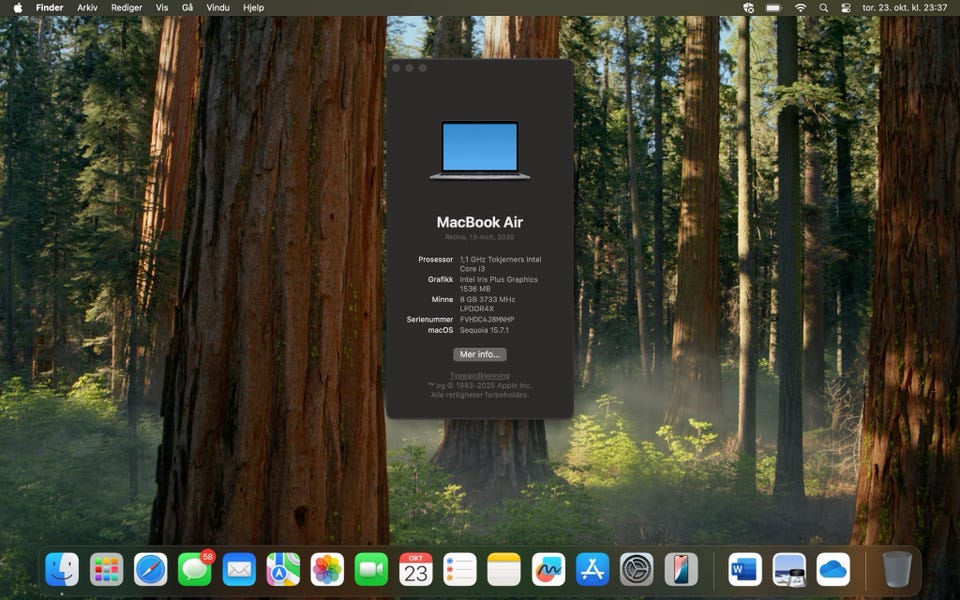The image size is (960, 600).
Task: Open the Photos app in Dock
Action: 328,569
